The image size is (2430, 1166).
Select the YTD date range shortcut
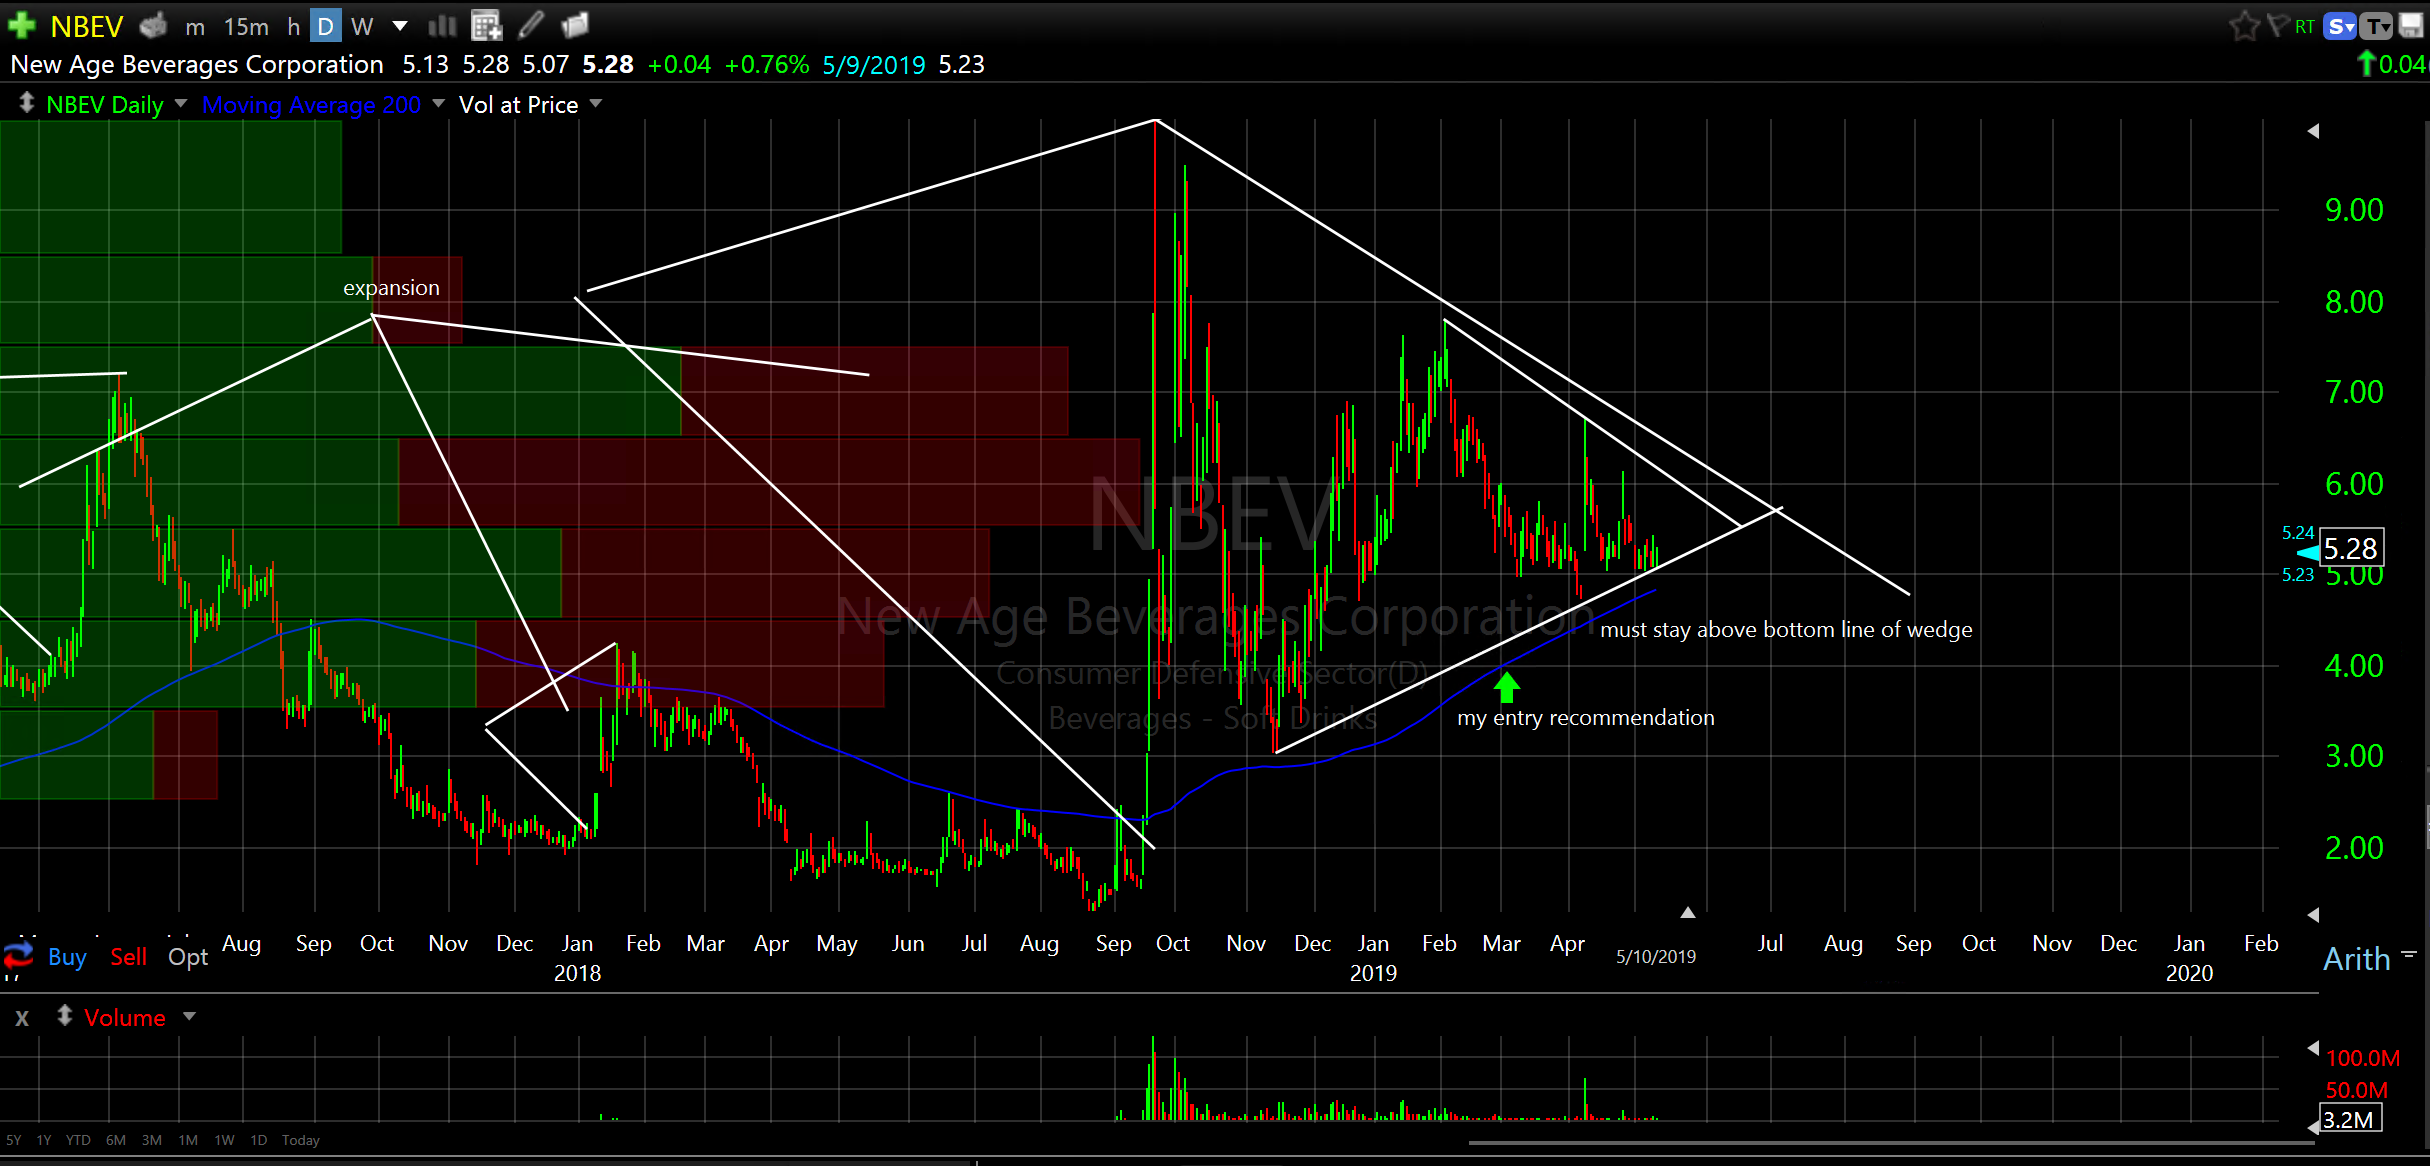coord(78,1140)
